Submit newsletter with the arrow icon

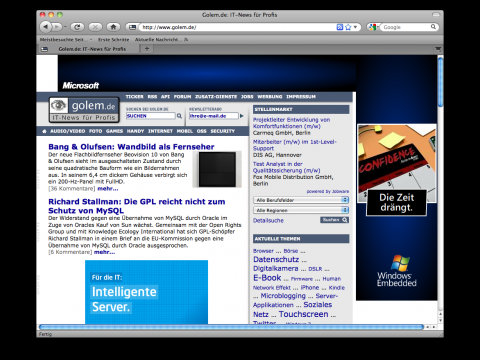[x=242, y=116]
